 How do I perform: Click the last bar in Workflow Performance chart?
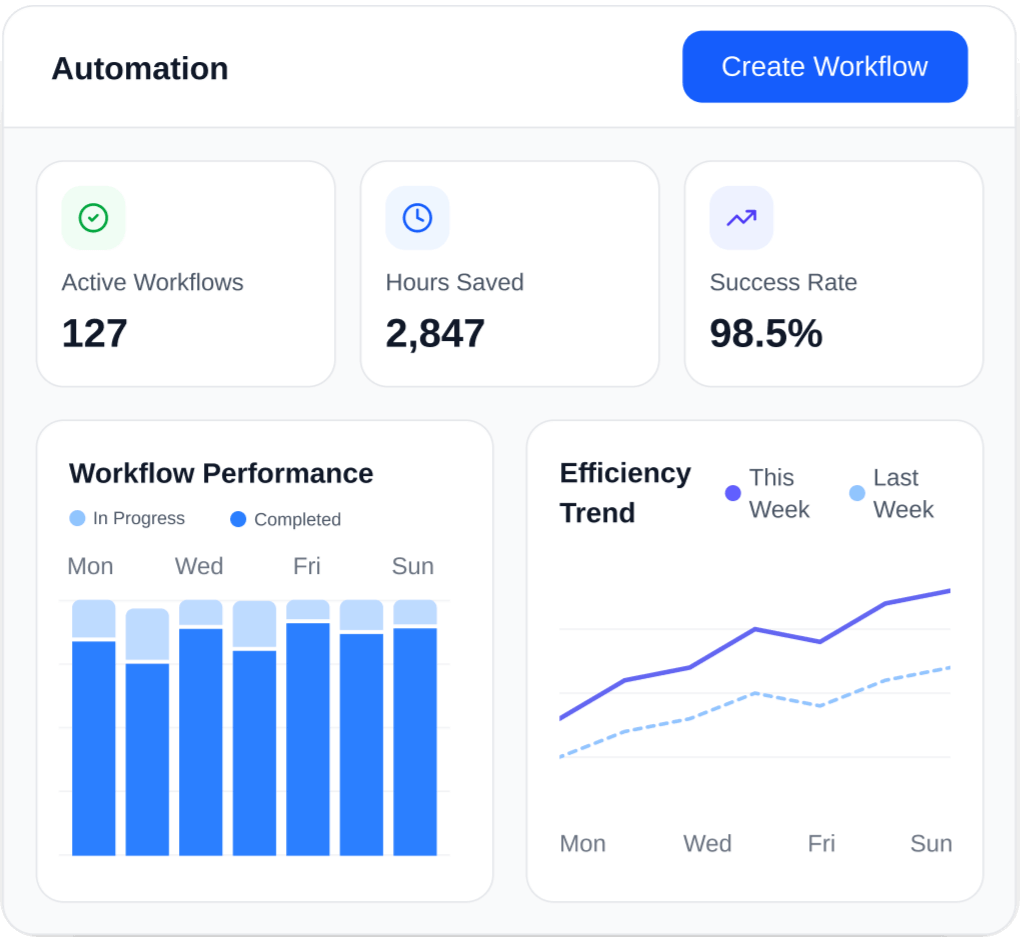415,740
